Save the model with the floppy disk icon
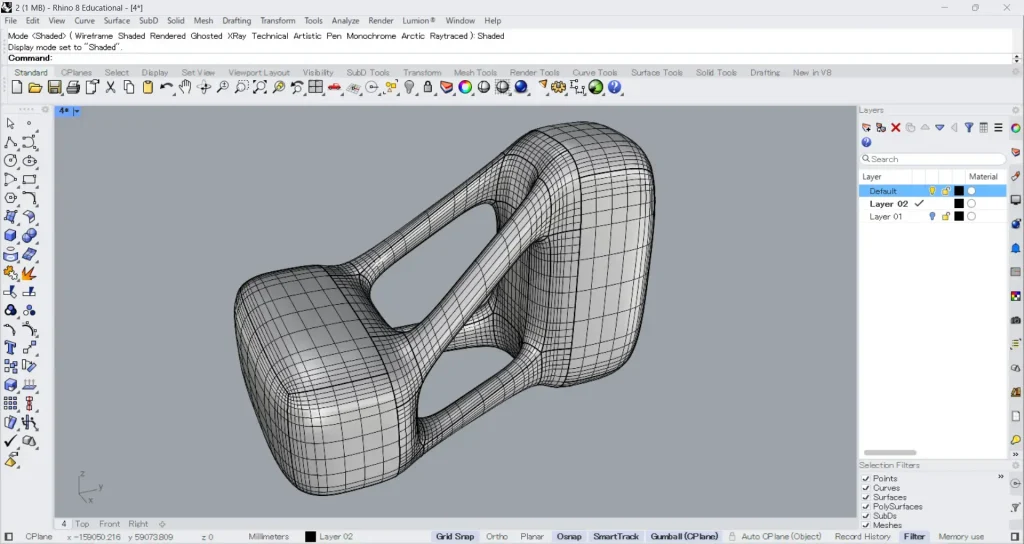The image size is (1024, 544). 54,87
